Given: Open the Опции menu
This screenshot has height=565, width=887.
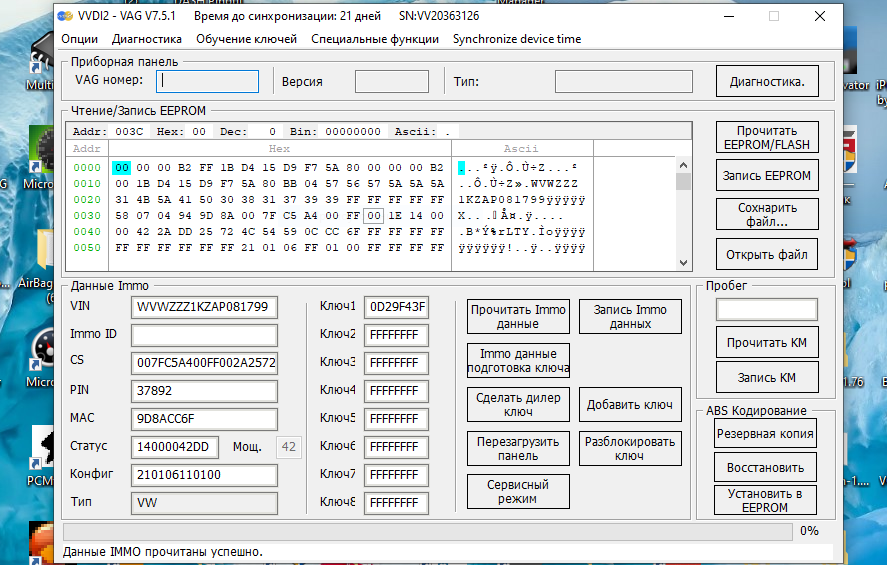Looking at the screenshot, I should coord(79,39).
